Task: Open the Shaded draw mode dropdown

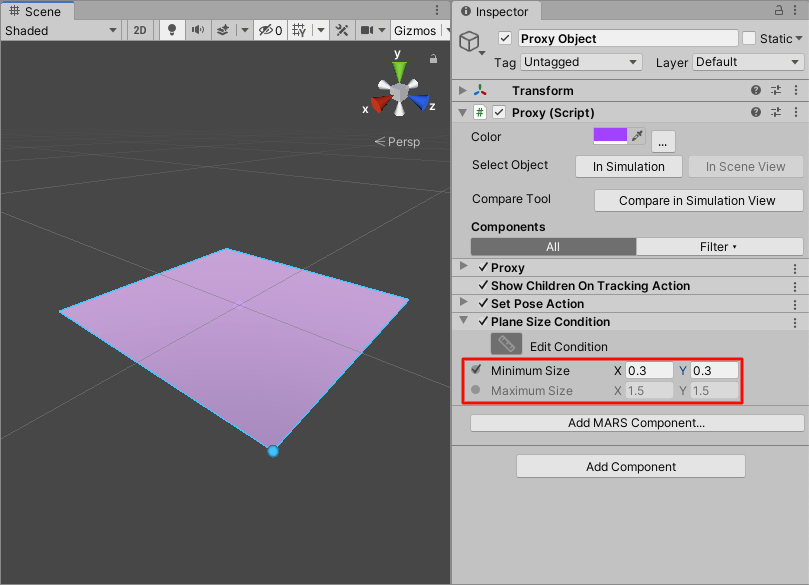Action: click(60, 30)
